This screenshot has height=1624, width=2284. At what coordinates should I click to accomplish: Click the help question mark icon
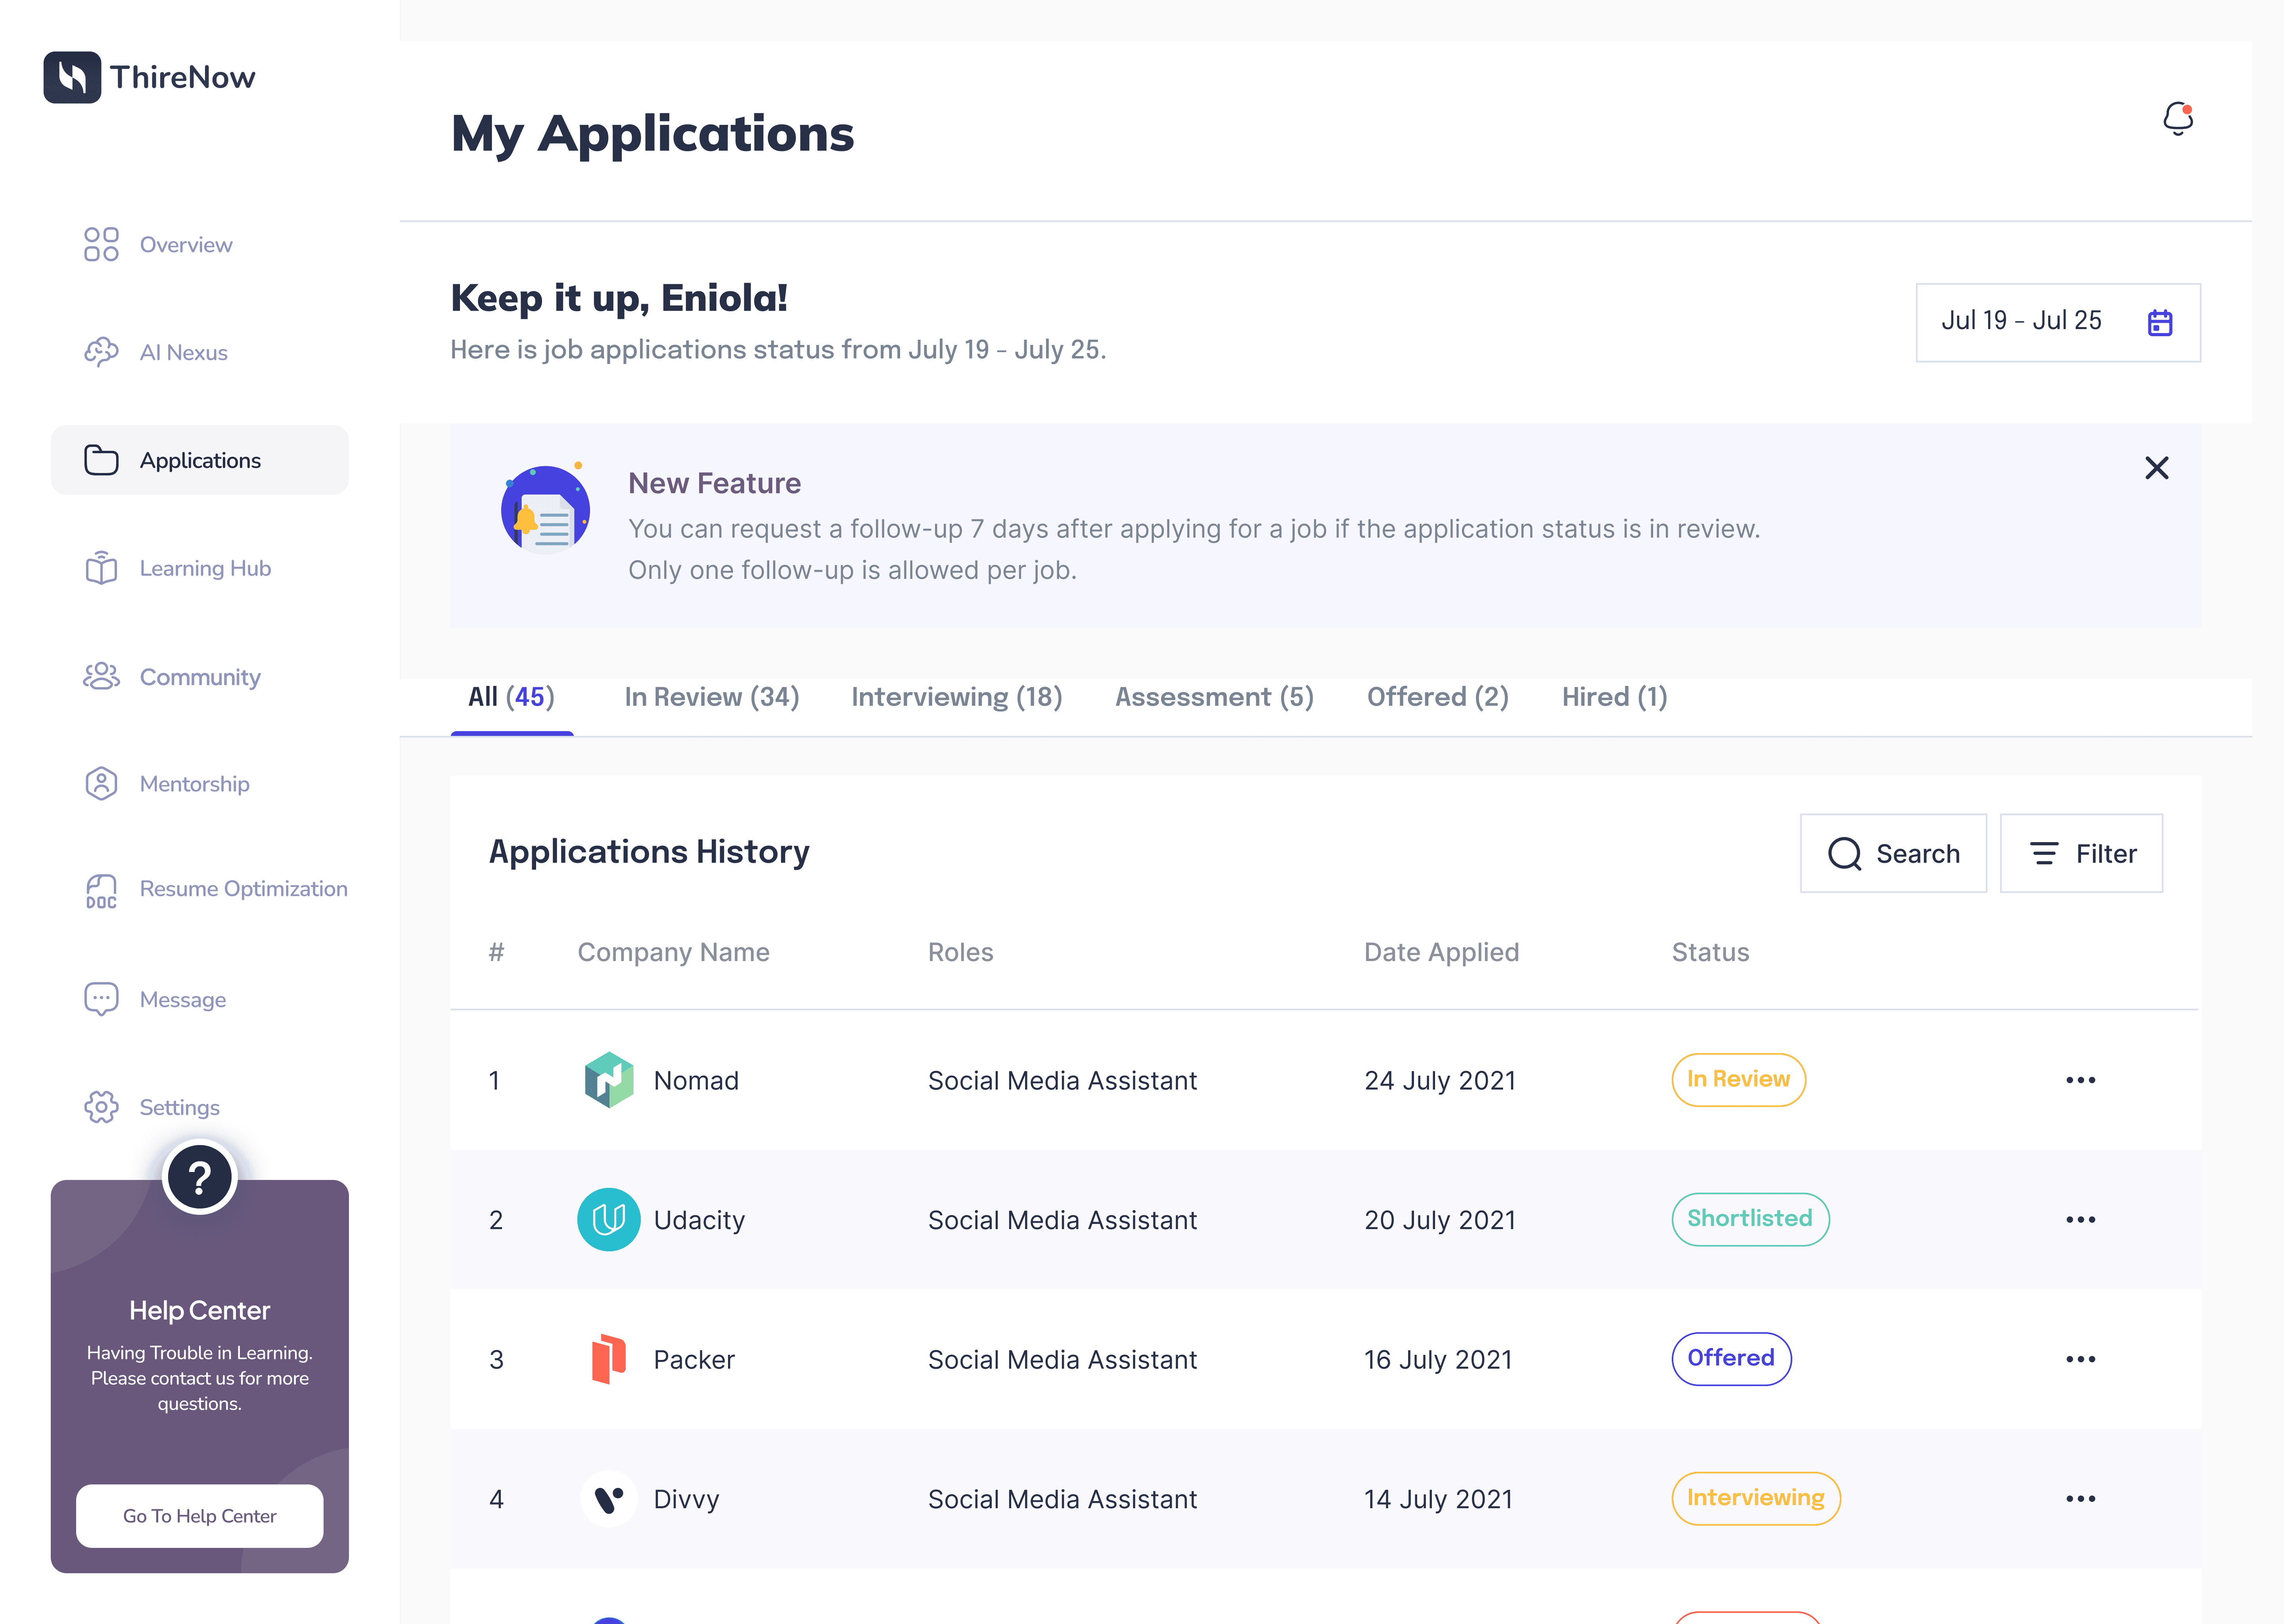pyautogui.click(x=199, y=1177)
